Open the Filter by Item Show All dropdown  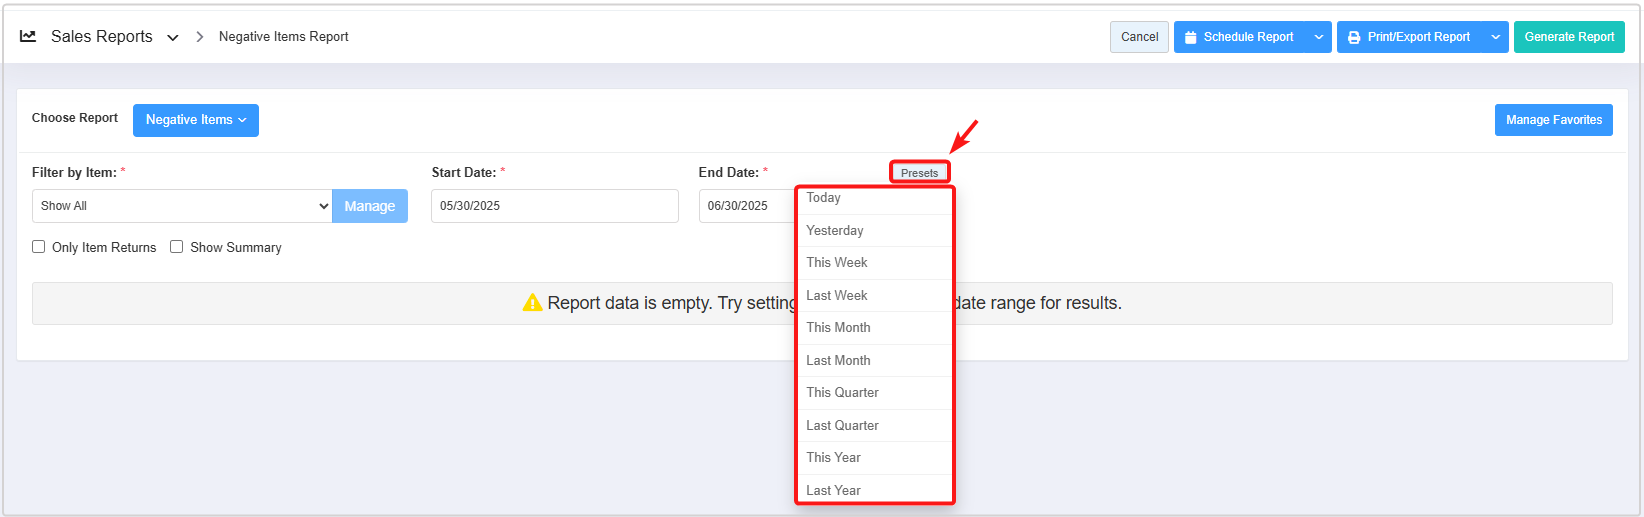pyautogui.click(x=181, y=206)
